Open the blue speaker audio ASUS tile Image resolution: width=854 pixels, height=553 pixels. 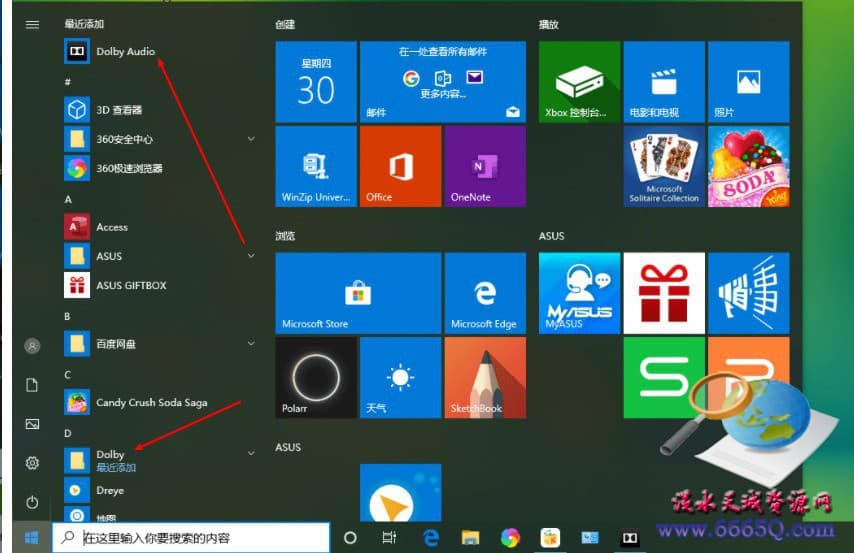coord(748,293)
